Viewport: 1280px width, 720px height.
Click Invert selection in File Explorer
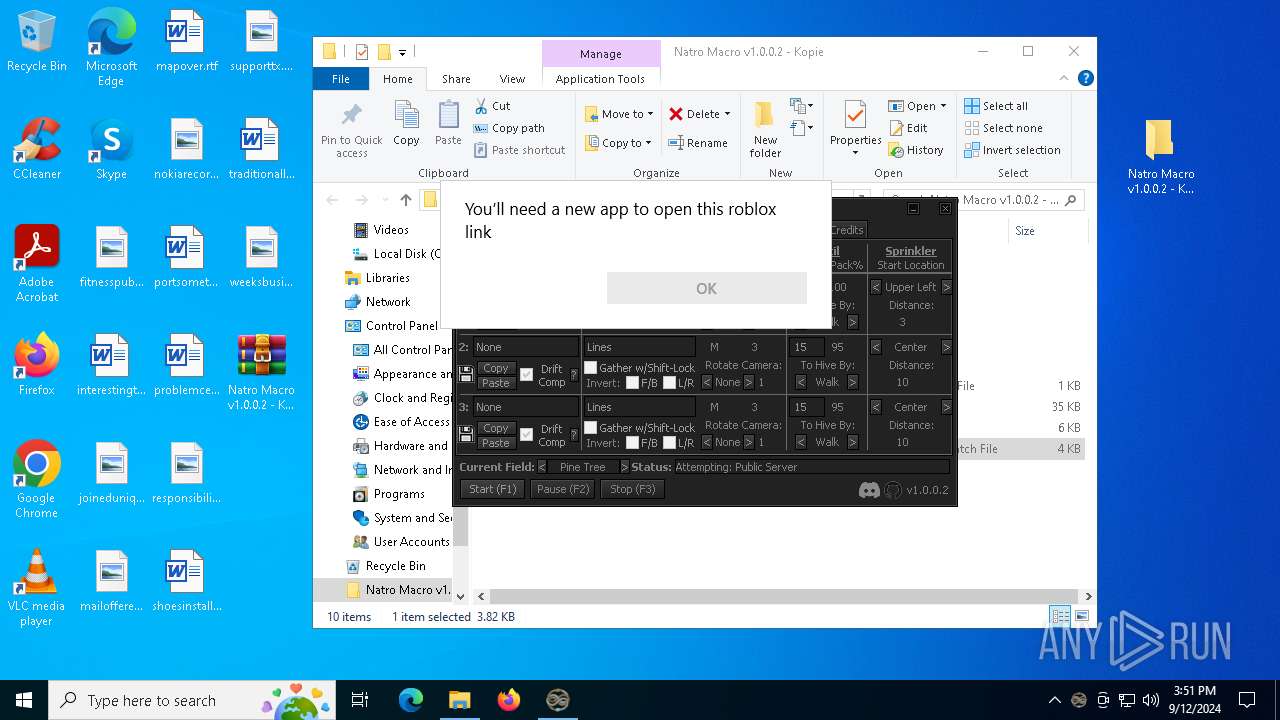pyautogui.click(x=1012, y=150)
